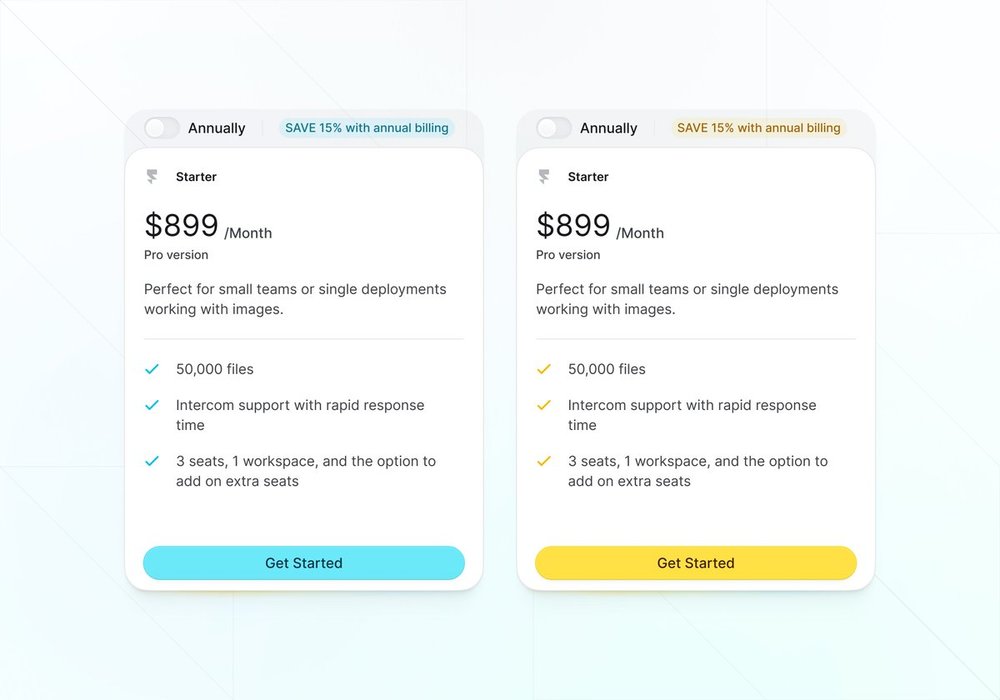1000x700 pixels.
Task: Click the Starter logo icon in the cyan-themed card
Action: click(x=152, y=177)
